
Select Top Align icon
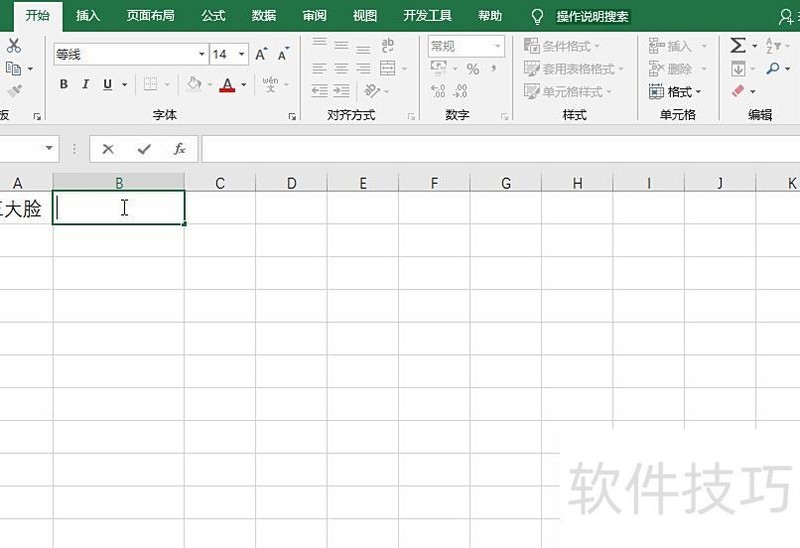tap(319, 43)
